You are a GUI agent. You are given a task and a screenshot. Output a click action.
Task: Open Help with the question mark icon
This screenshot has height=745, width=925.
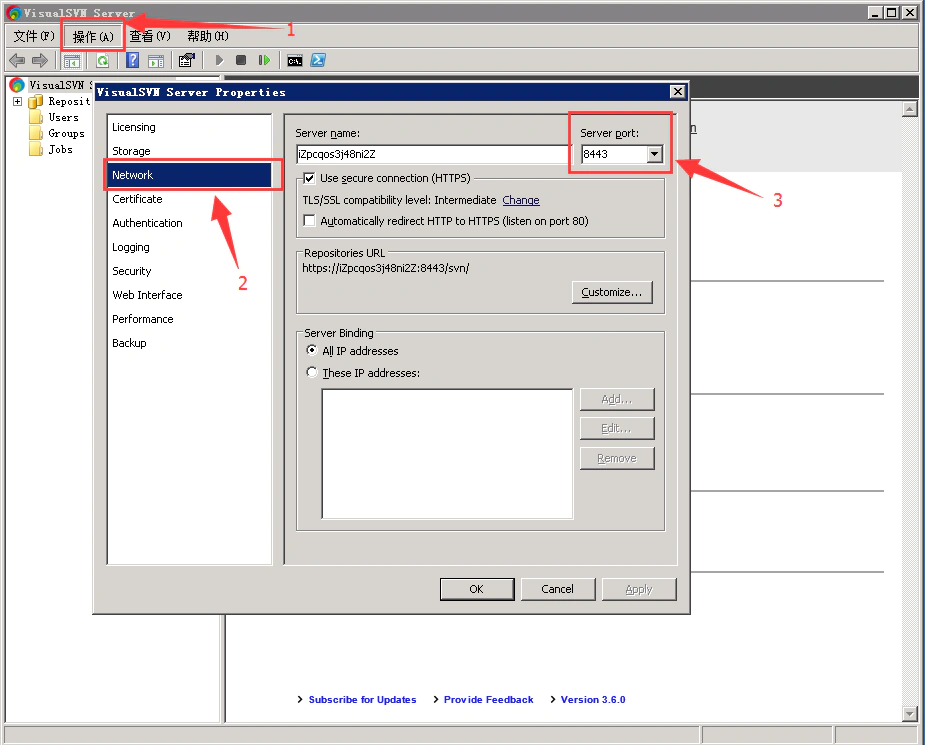tap(133, 60)
